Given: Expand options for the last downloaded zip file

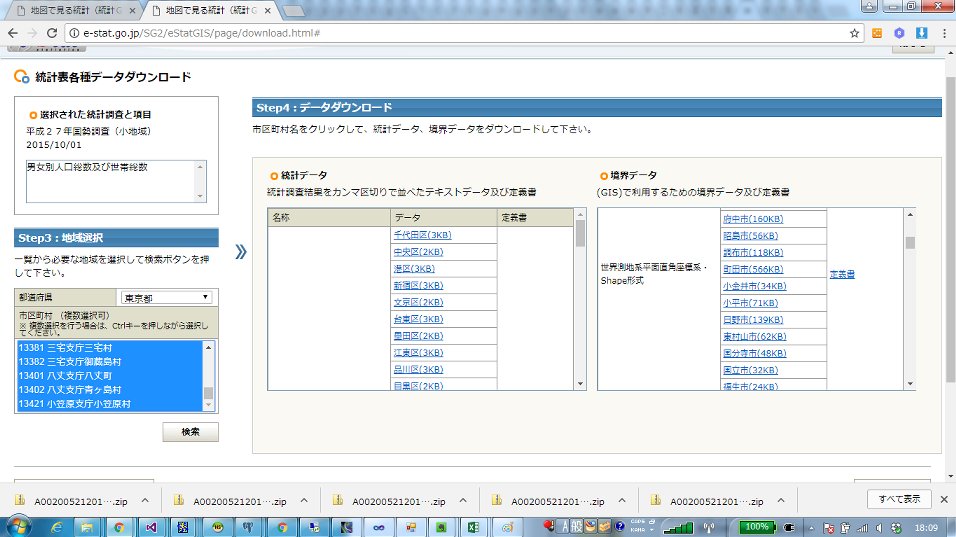Looking at the screenshot, I should pyautogui.click(x=780, y=501).
